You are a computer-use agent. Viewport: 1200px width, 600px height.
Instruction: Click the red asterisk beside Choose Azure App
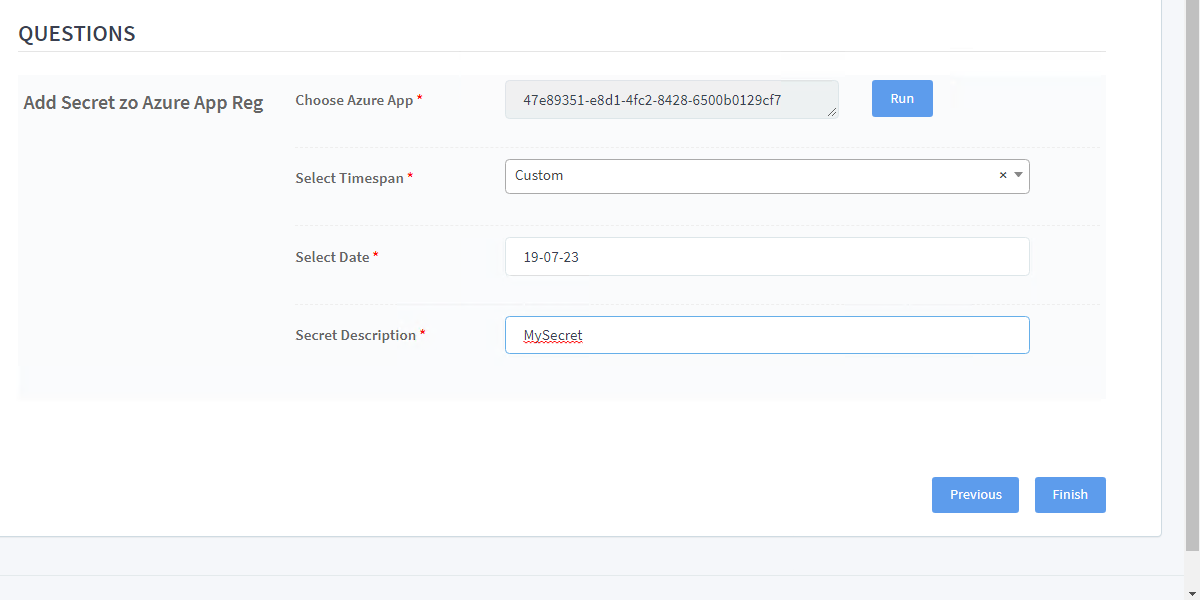click(x=420, y=99)
